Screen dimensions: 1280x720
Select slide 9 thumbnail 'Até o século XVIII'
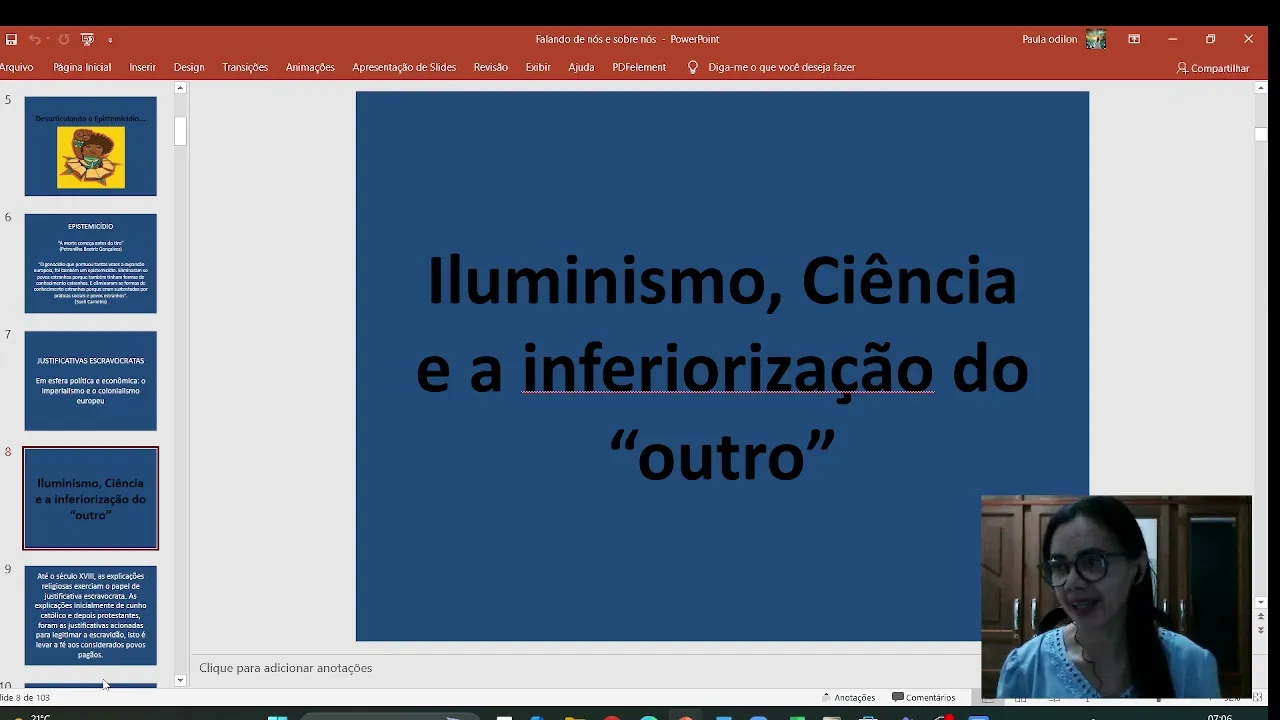pyautogui.click(x=91, y=615)
